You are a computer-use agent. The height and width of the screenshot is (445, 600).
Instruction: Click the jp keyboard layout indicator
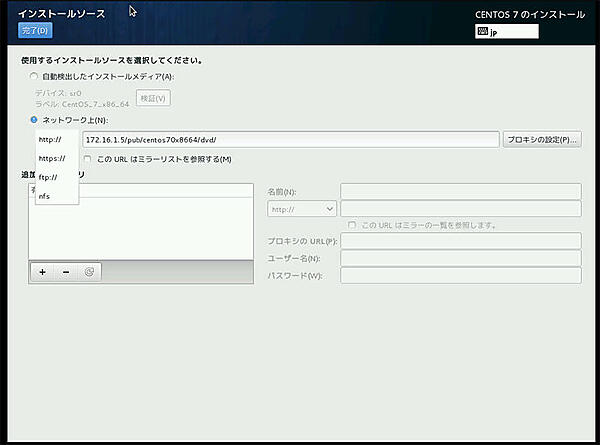point(507,31)
